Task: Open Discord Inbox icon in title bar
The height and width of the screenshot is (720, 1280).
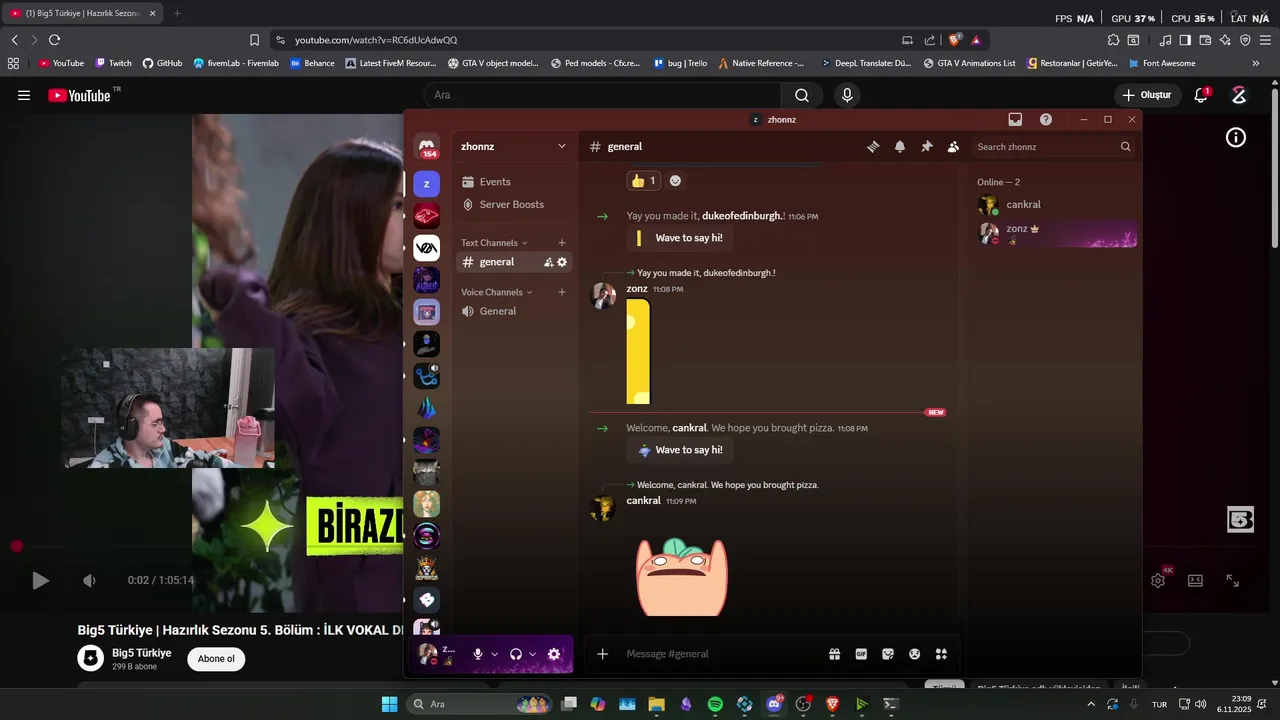Action: [1015, 119]
